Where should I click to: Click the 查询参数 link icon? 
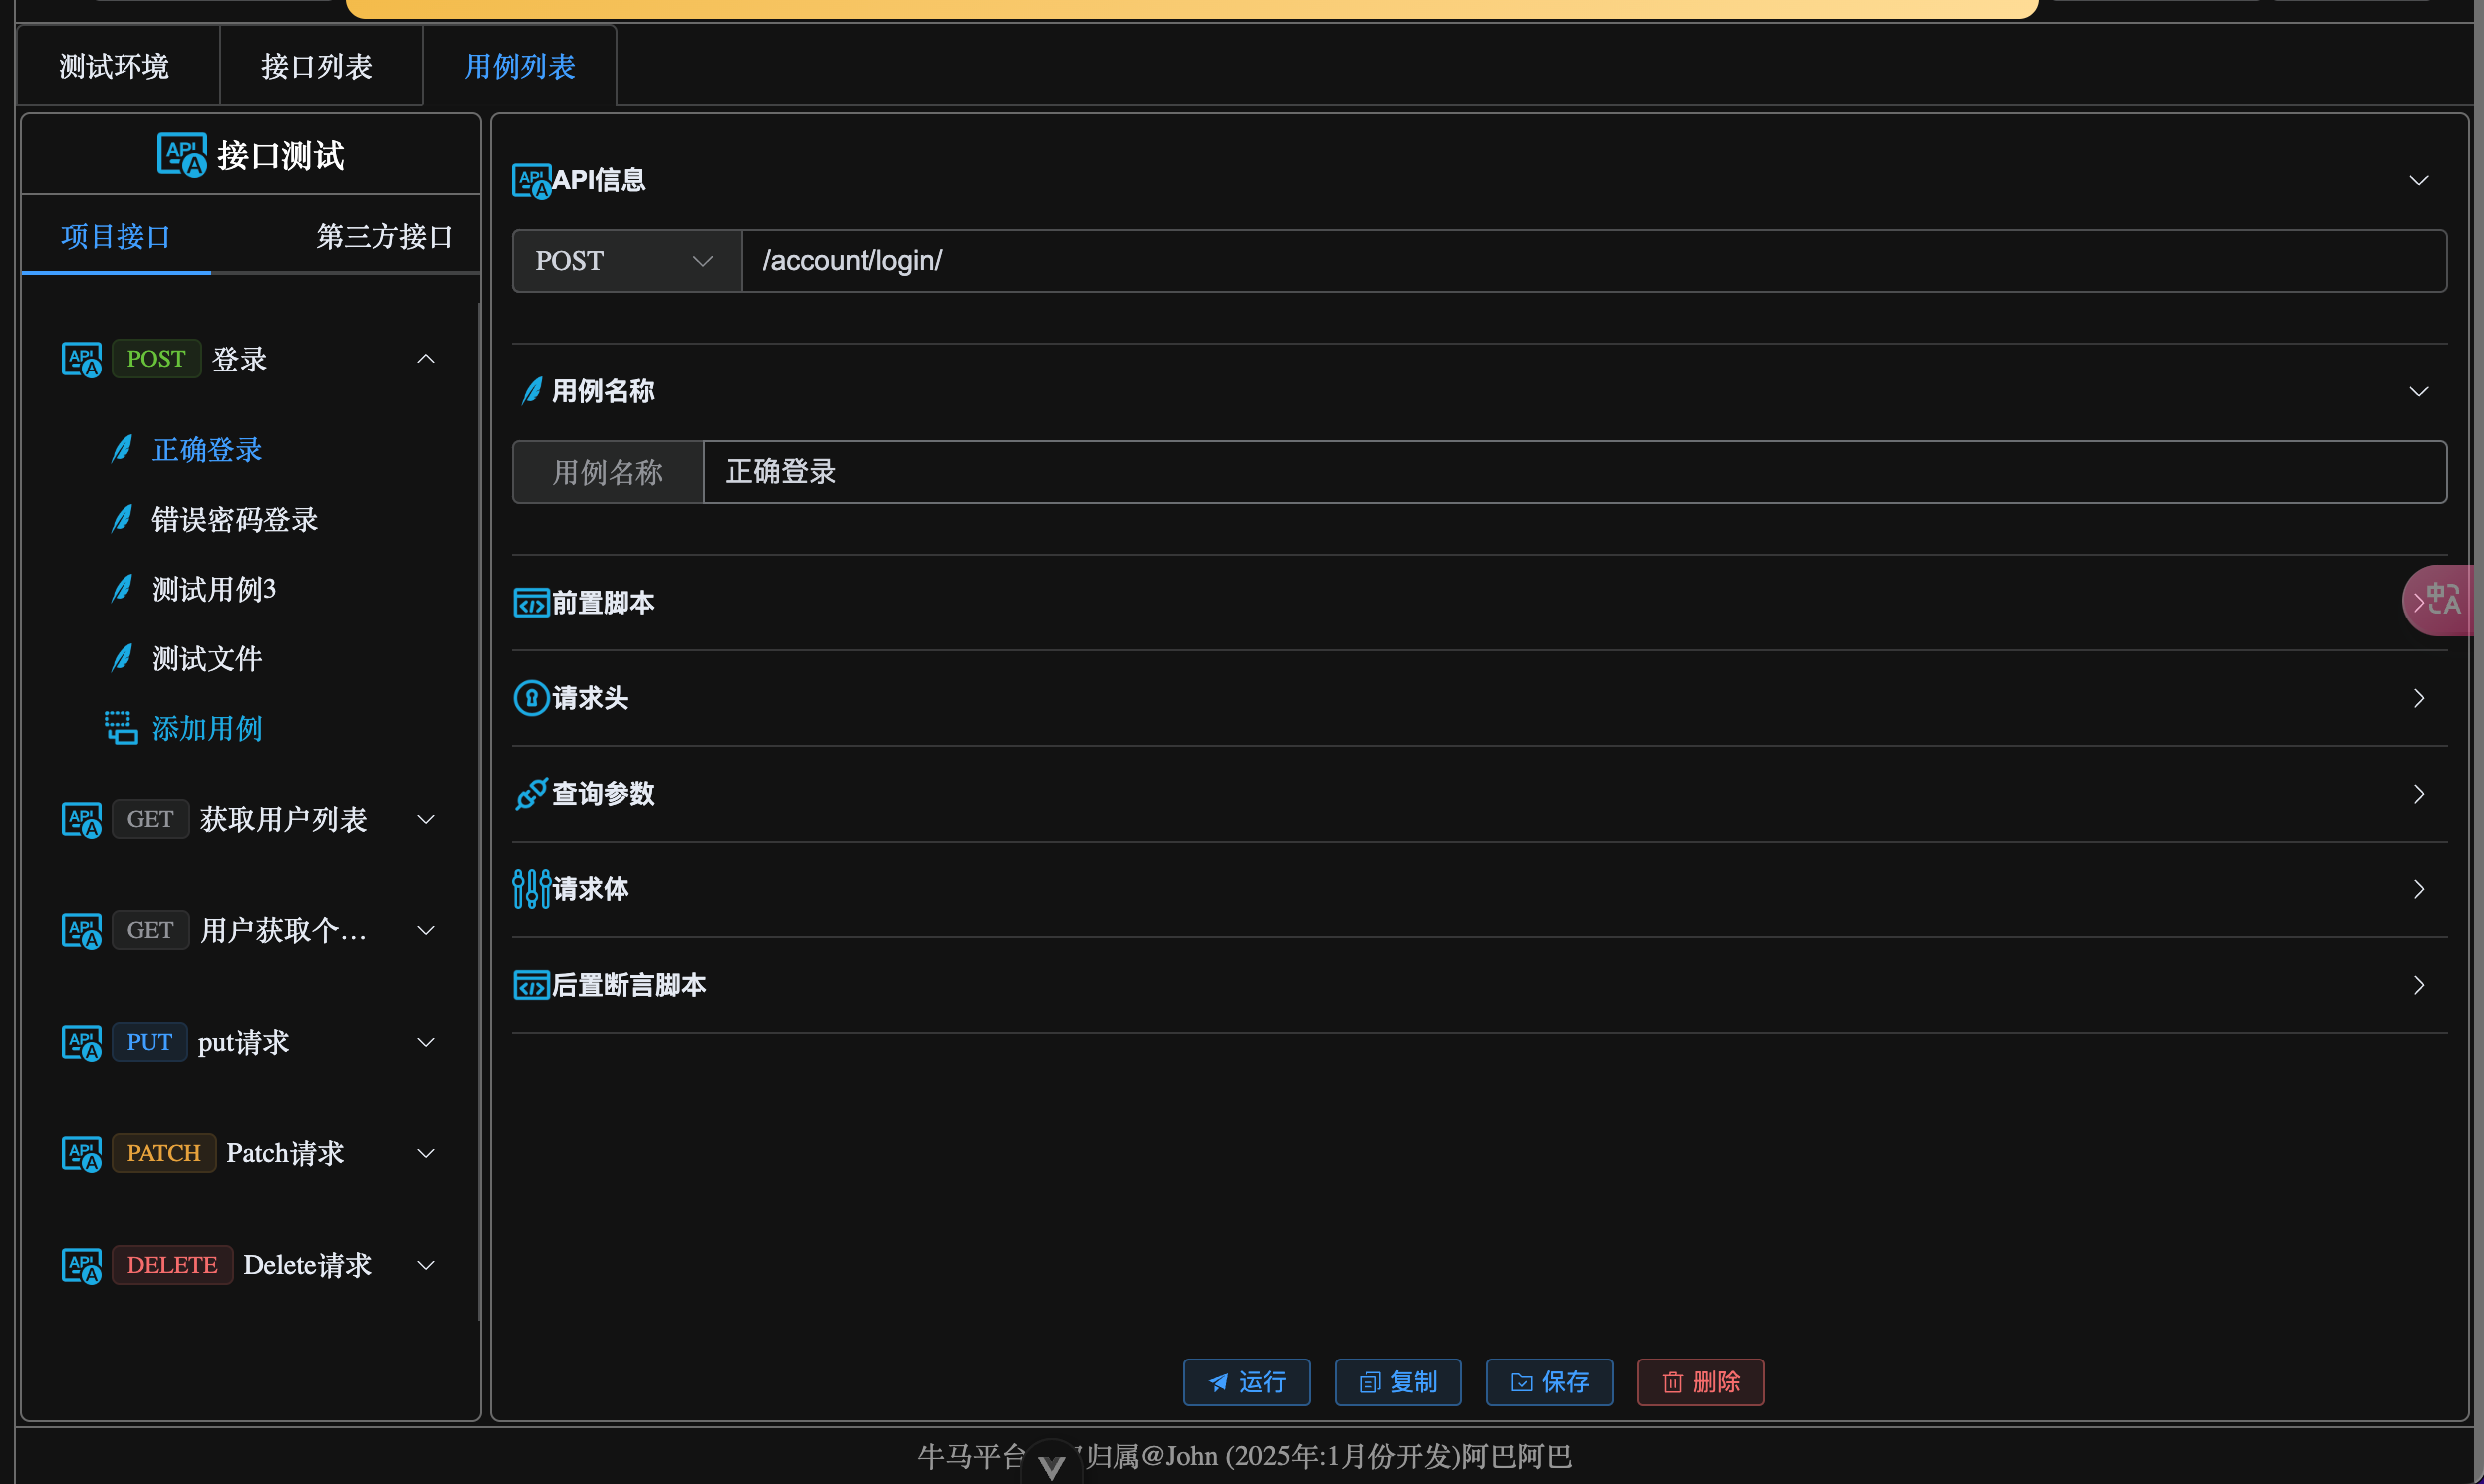tap(530, 794)
